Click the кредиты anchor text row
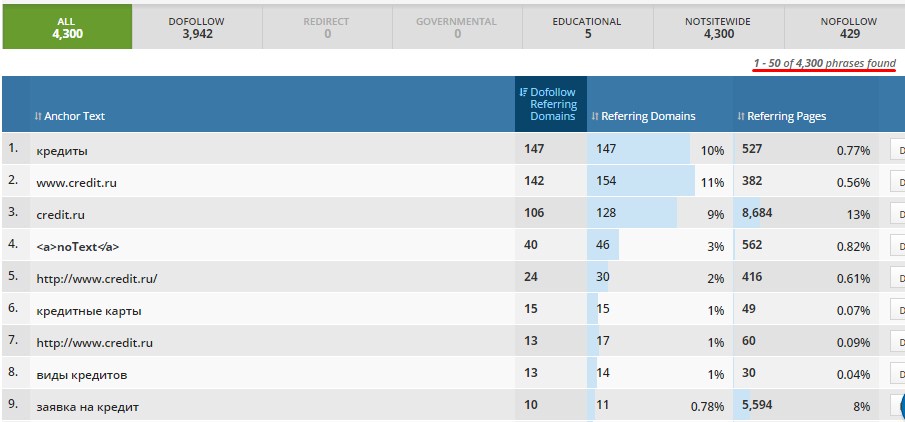This screenshot has height=422, width=905. coord(62,151)
